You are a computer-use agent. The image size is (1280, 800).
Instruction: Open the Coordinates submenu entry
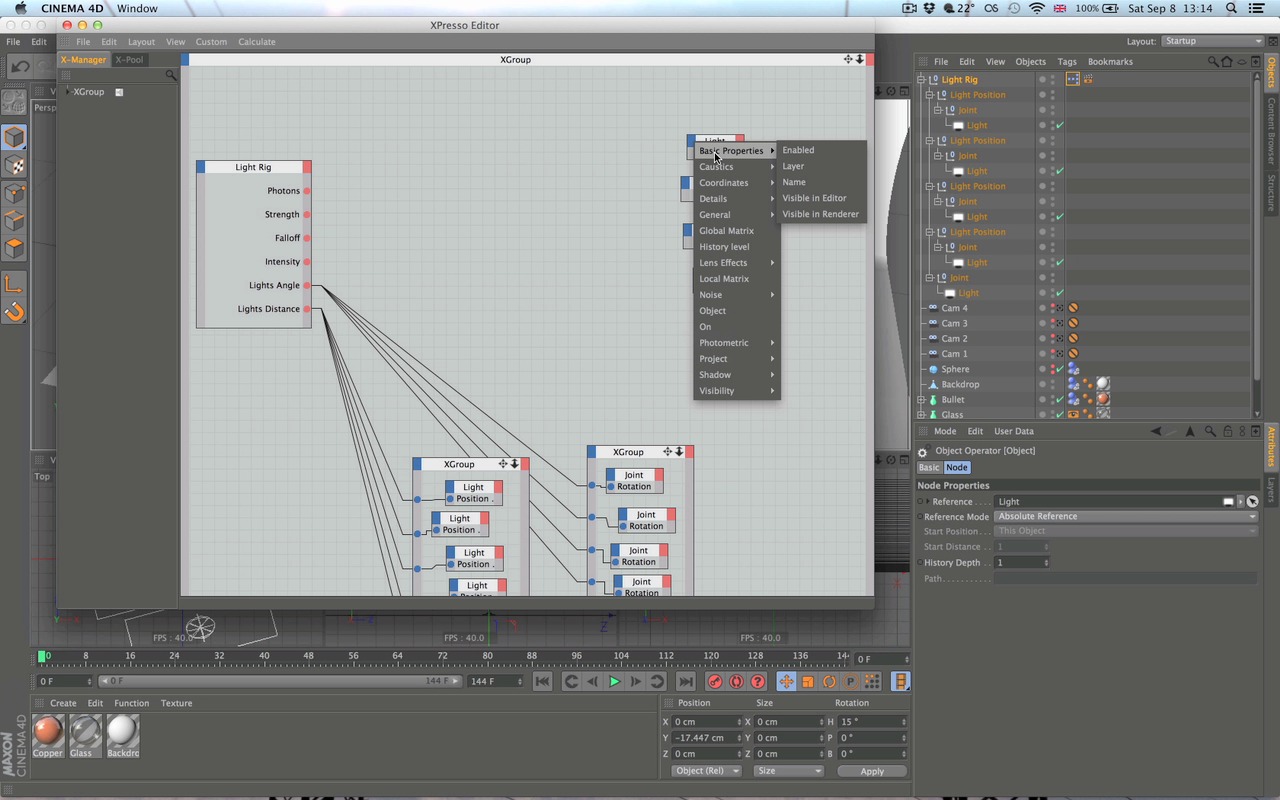coord(737,183)
